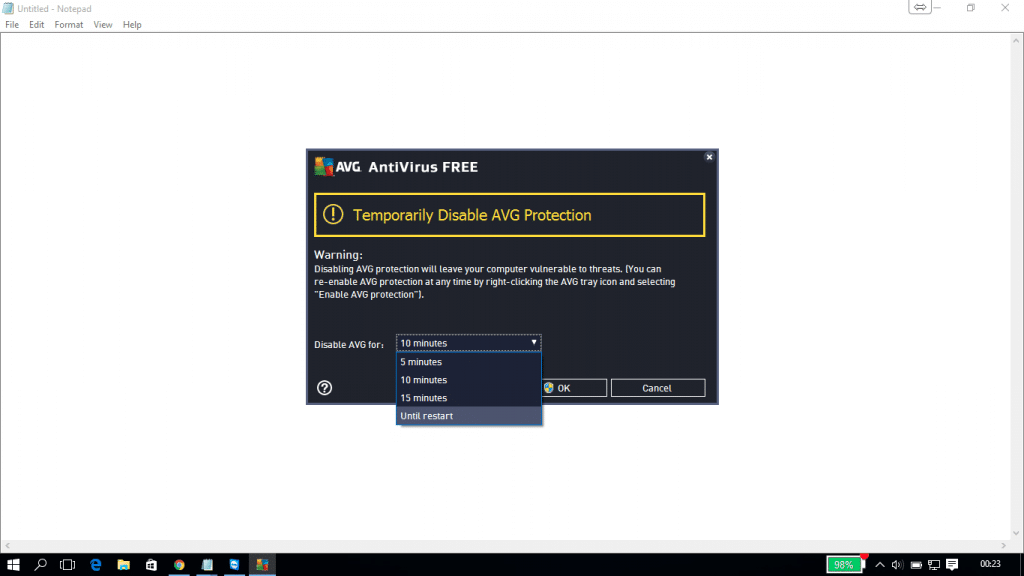This screenshot has height=576, width=1024.
Task: Launch Google Chrome from the taskbar
Action: tap(179, 564)
